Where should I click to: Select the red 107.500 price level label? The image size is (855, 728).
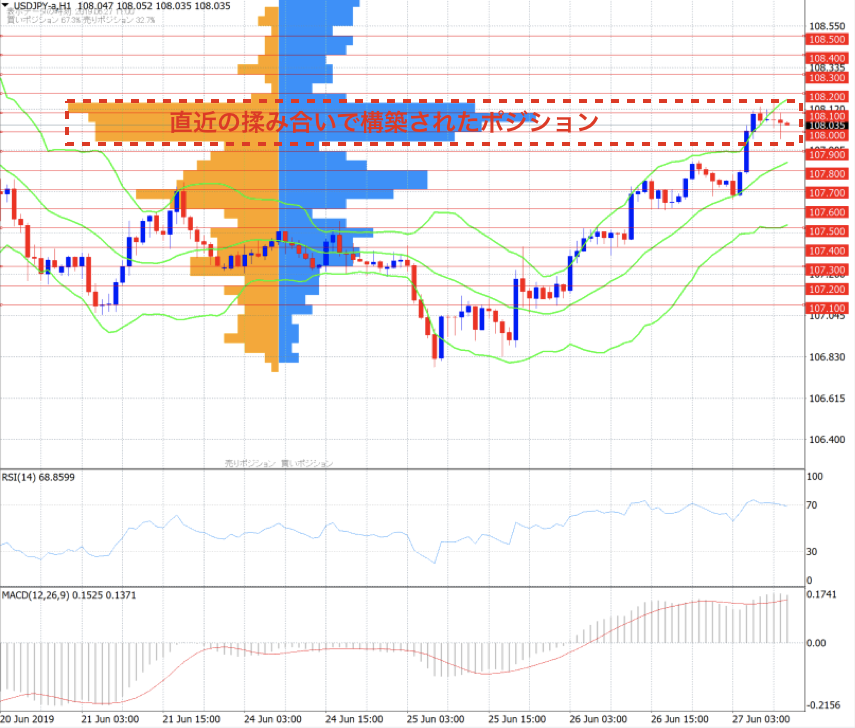[827, 231]
